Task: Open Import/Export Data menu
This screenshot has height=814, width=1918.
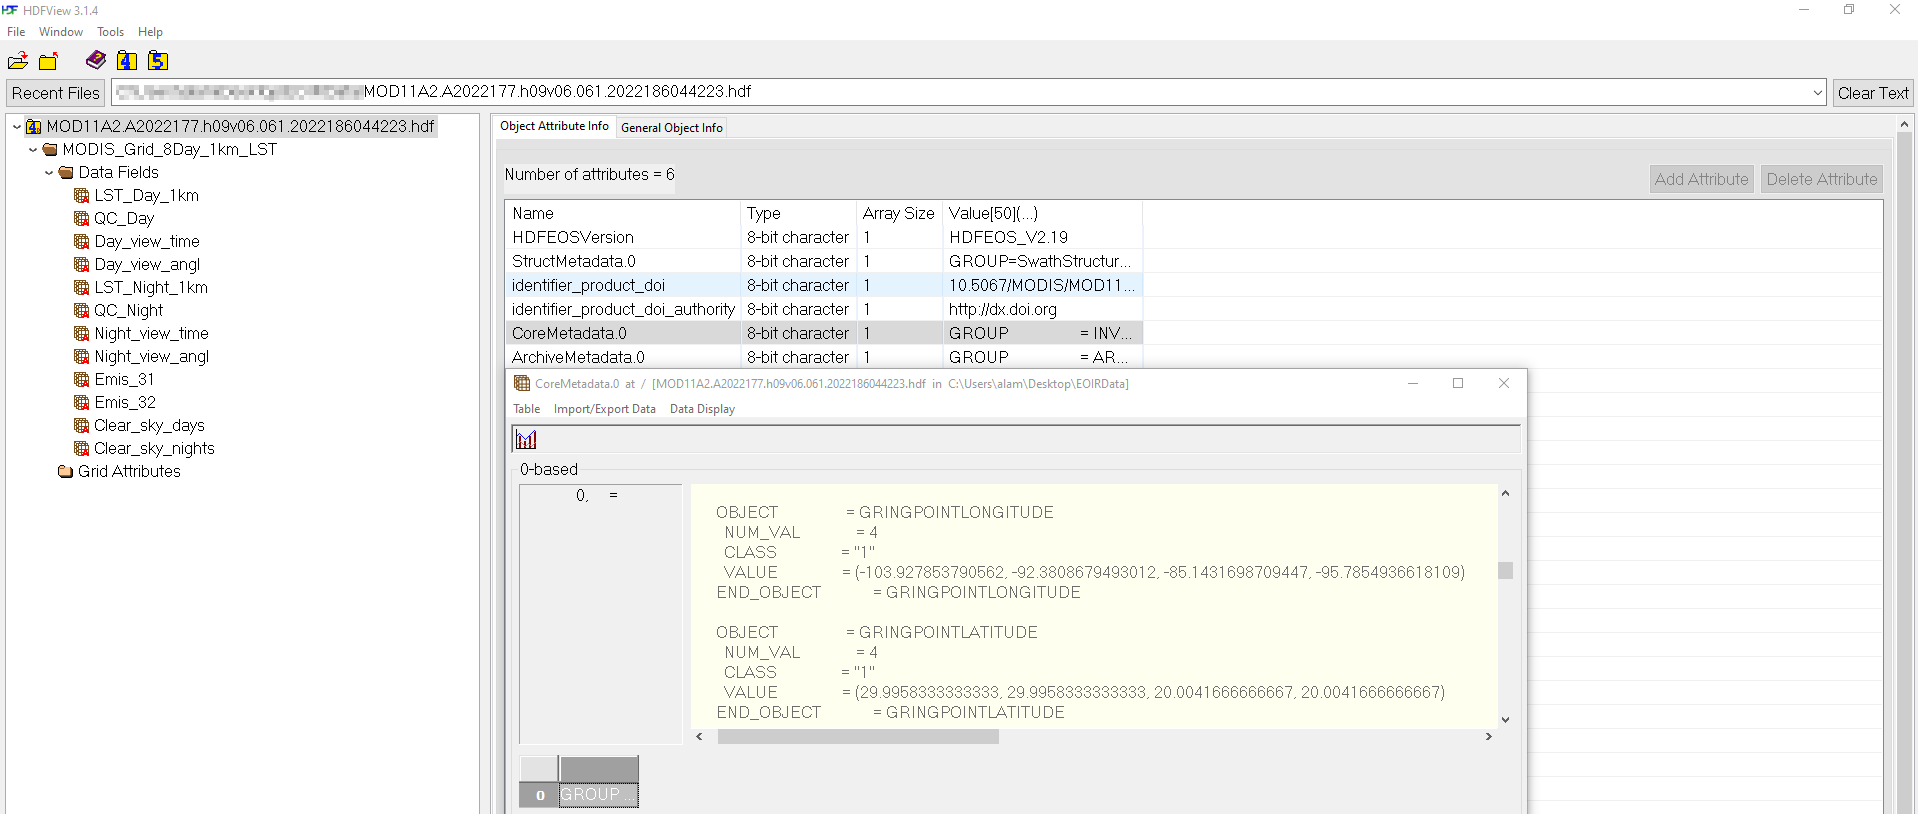Action: point(604,409)
